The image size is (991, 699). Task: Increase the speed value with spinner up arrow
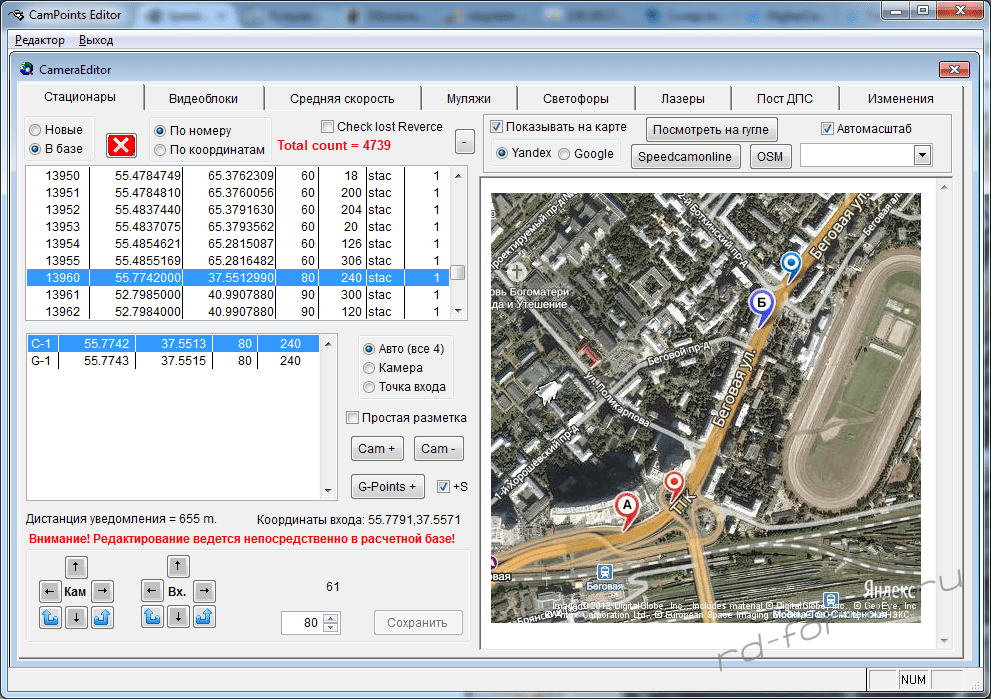[x=332, y=617]
